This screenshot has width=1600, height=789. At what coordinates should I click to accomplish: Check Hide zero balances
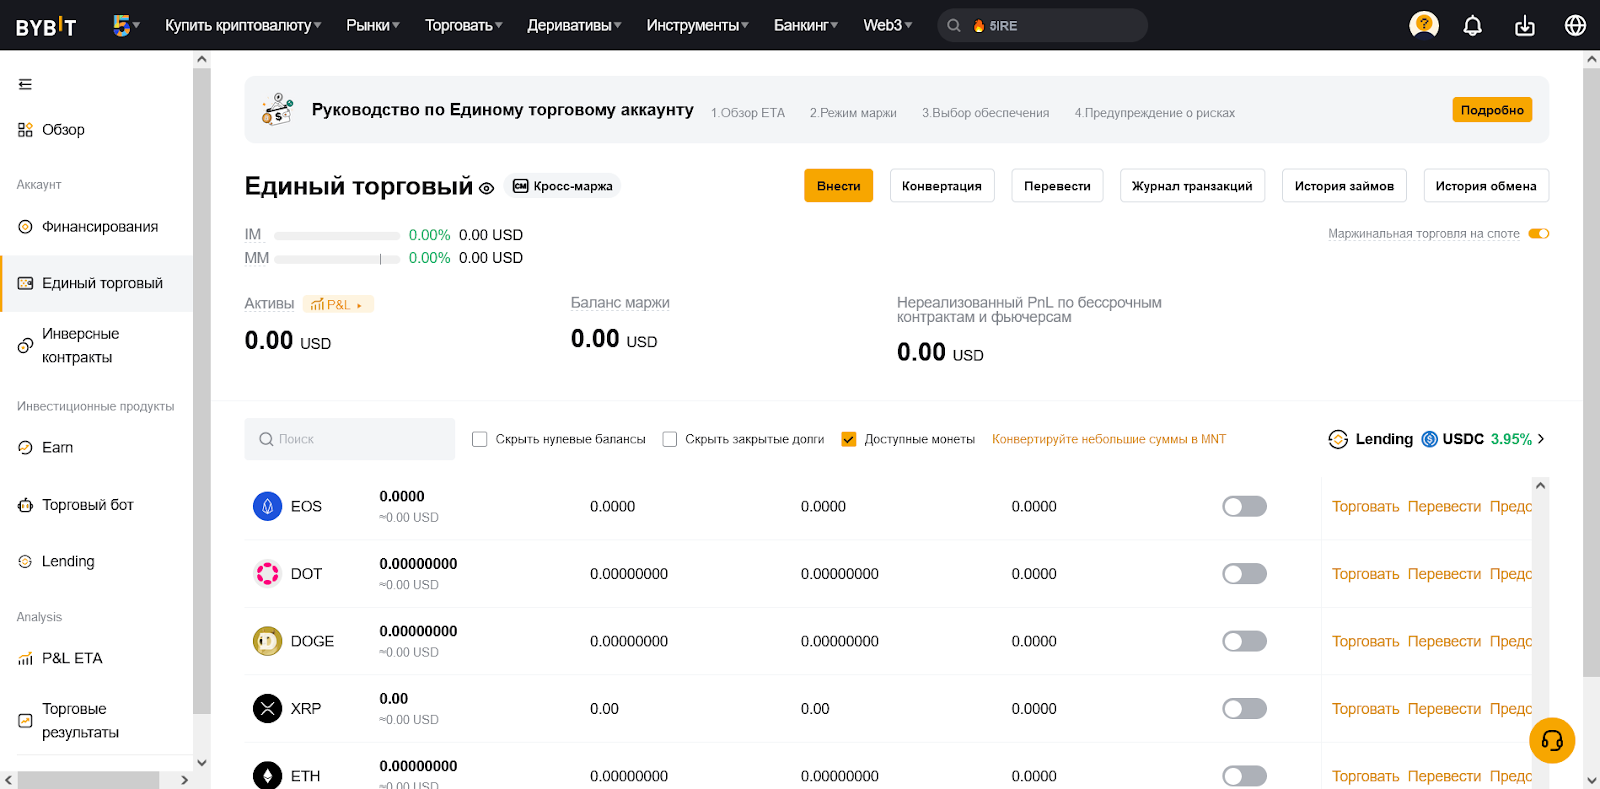point(480,439)
